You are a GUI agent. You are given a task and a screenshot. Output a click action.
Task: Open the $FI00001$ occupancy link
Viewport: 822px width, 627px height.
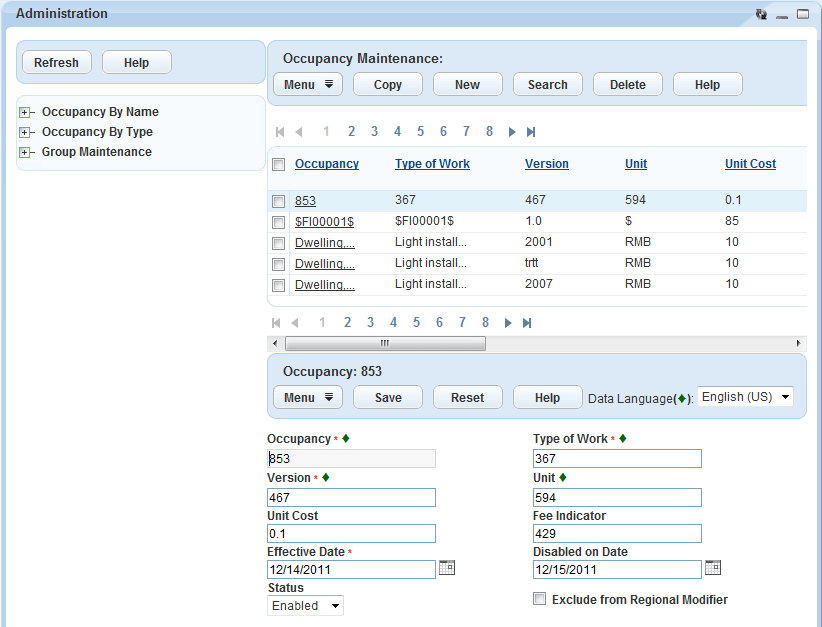324,221
